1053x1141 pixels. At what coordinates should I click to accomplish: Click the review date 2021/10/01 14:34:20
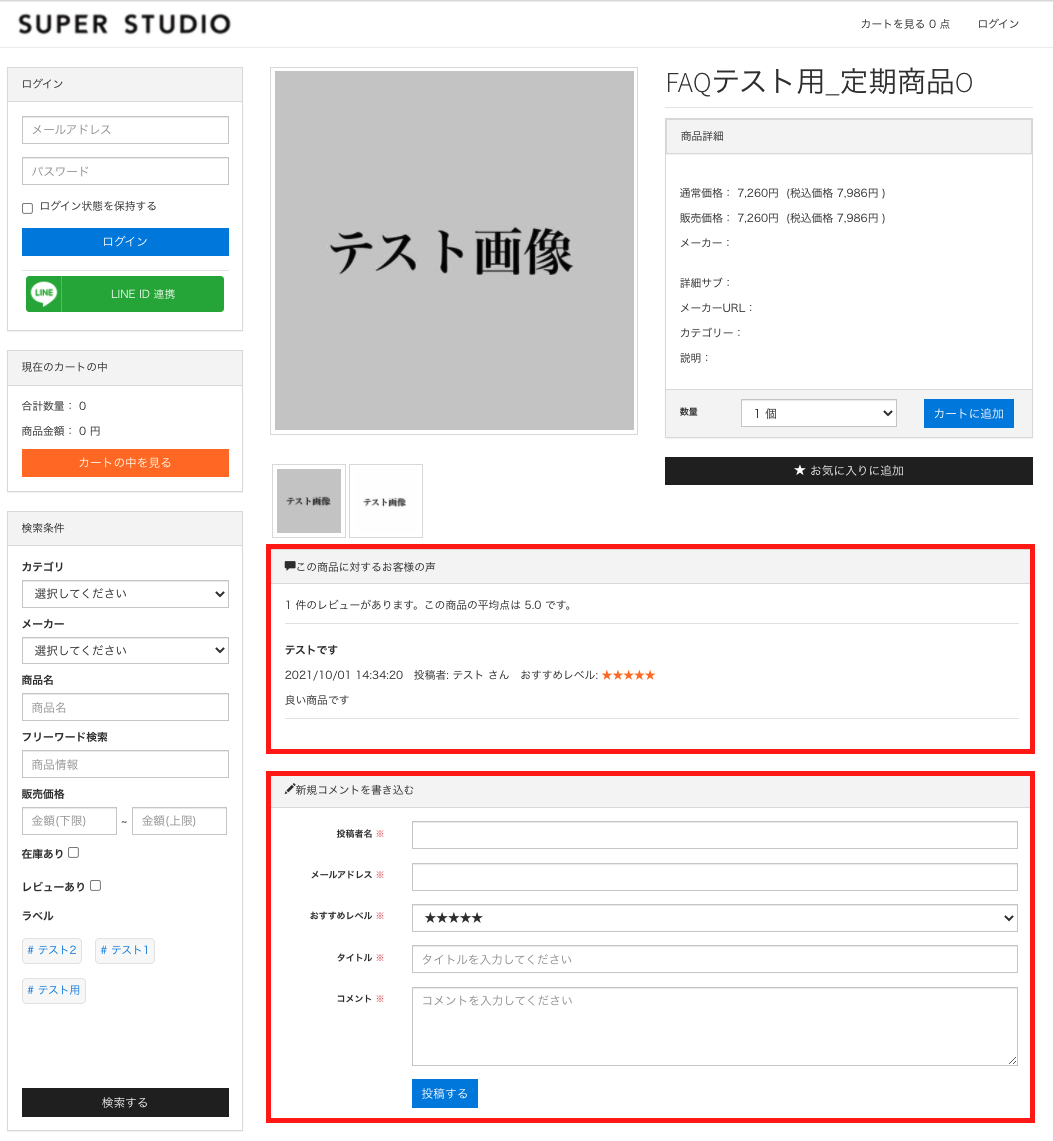pyautogui.click(x=343, y=675)
